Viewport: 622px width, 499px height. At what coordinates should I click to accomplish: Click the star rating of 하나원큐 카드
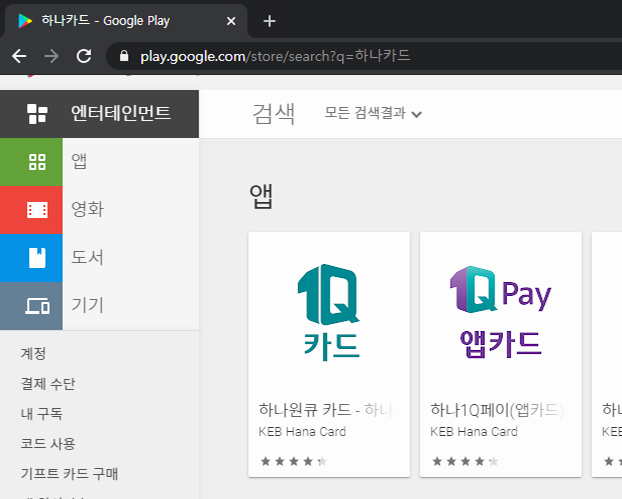[x=294, y=461]
